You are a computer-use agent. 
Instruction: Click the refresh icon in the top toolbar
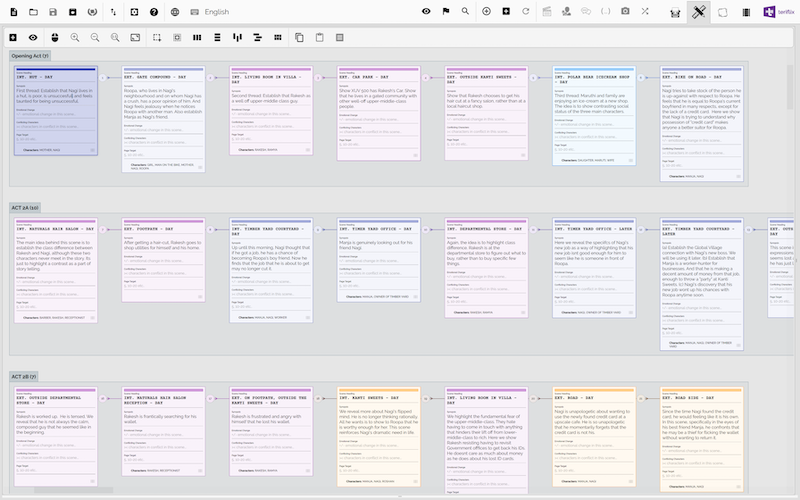[x=526, y=11]
